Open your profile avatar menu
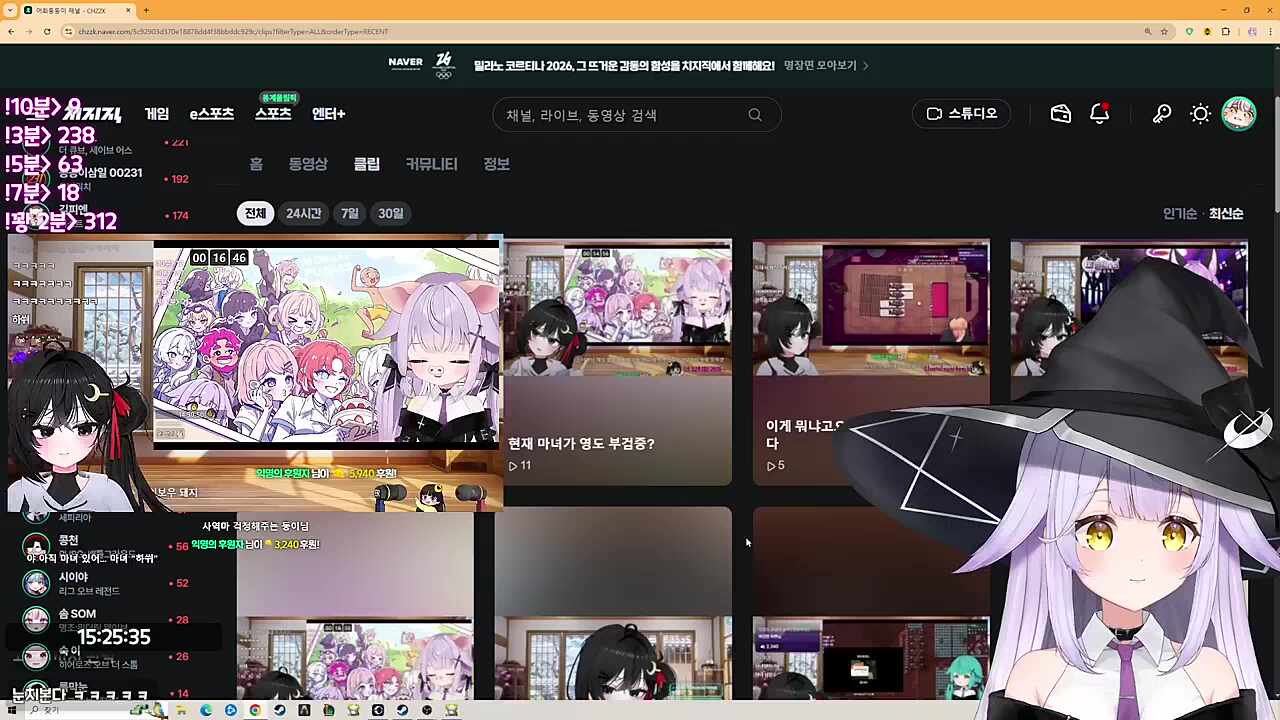The height and width of the screenshot is (720, 1280). coord(1239,114)
